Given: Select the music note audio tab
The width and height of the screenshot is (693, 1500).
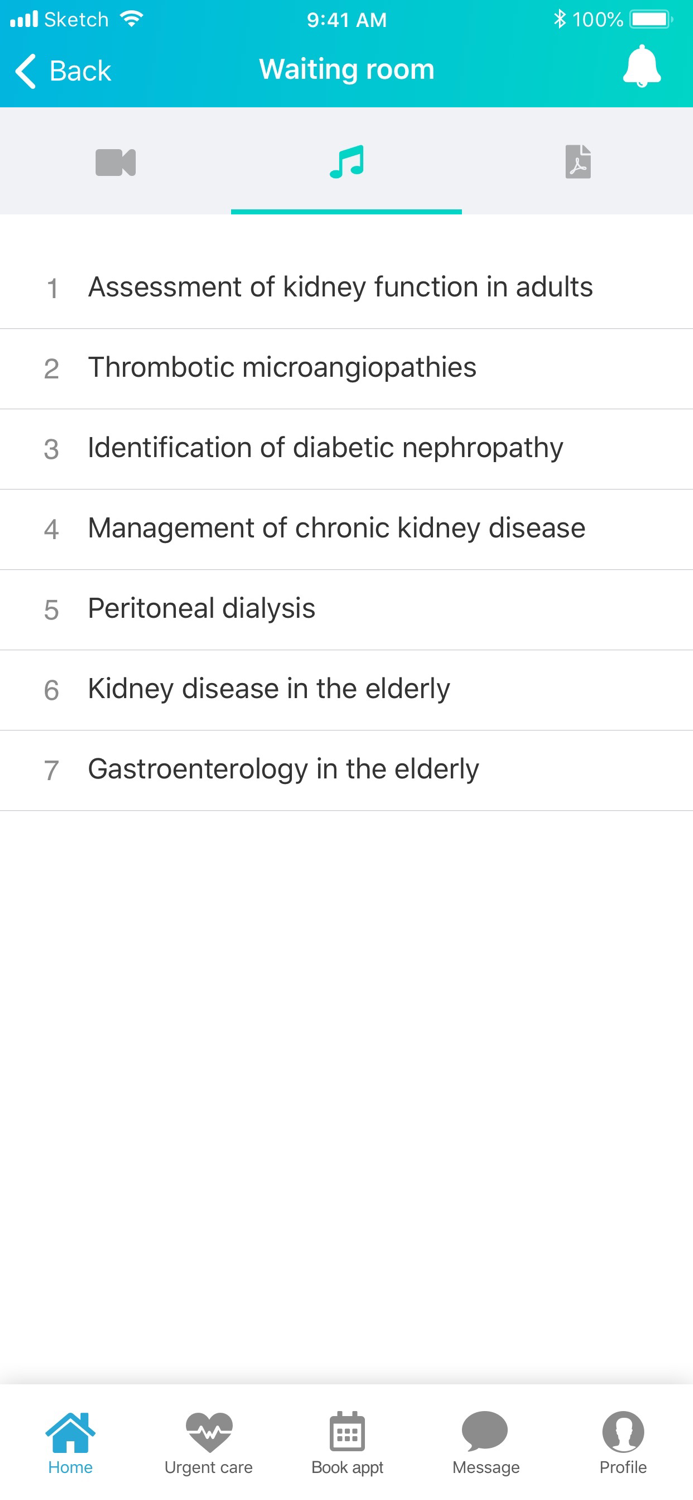Looking at the screenshot, I should pyautogui.click(x=346, y=162).
